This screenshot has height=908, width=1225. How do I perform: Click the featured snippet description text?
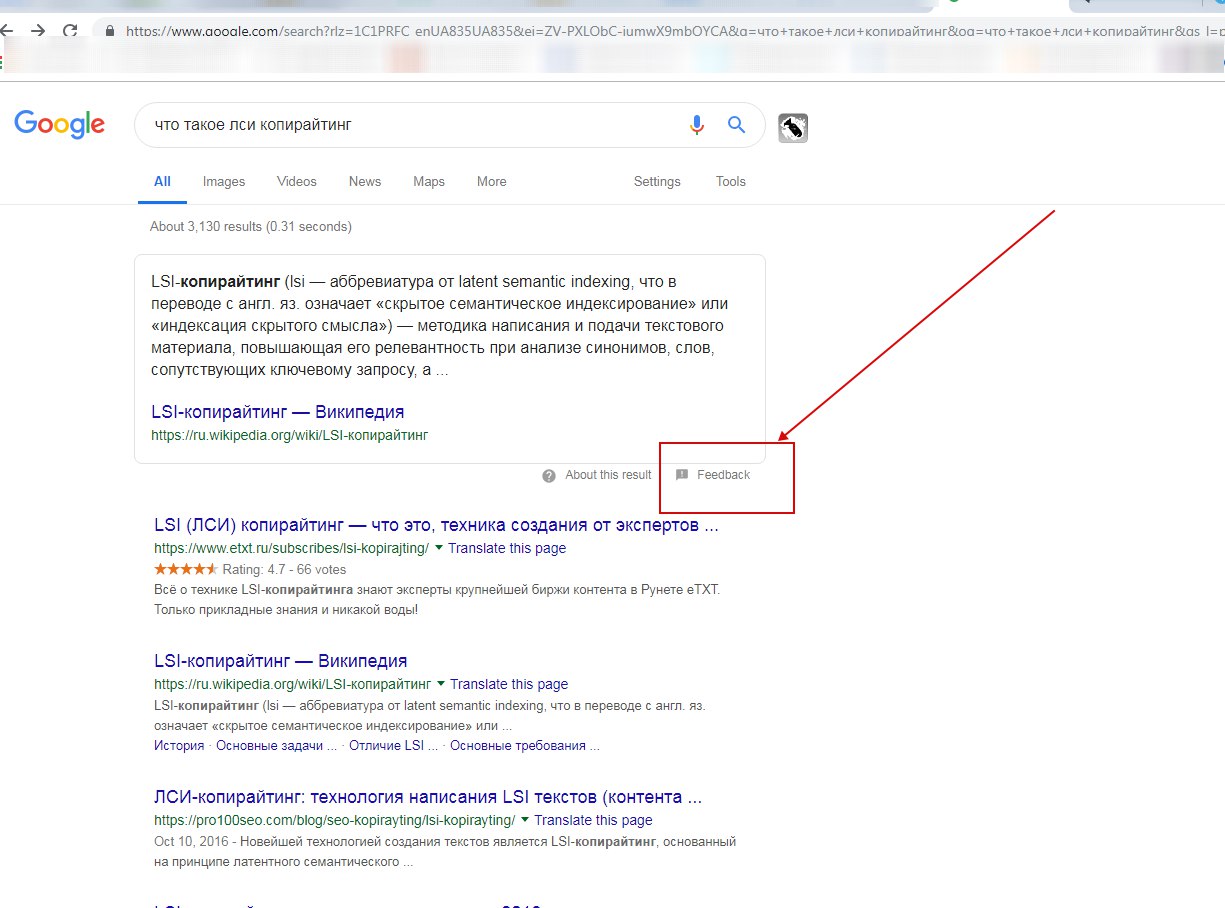tap(440, 325)
